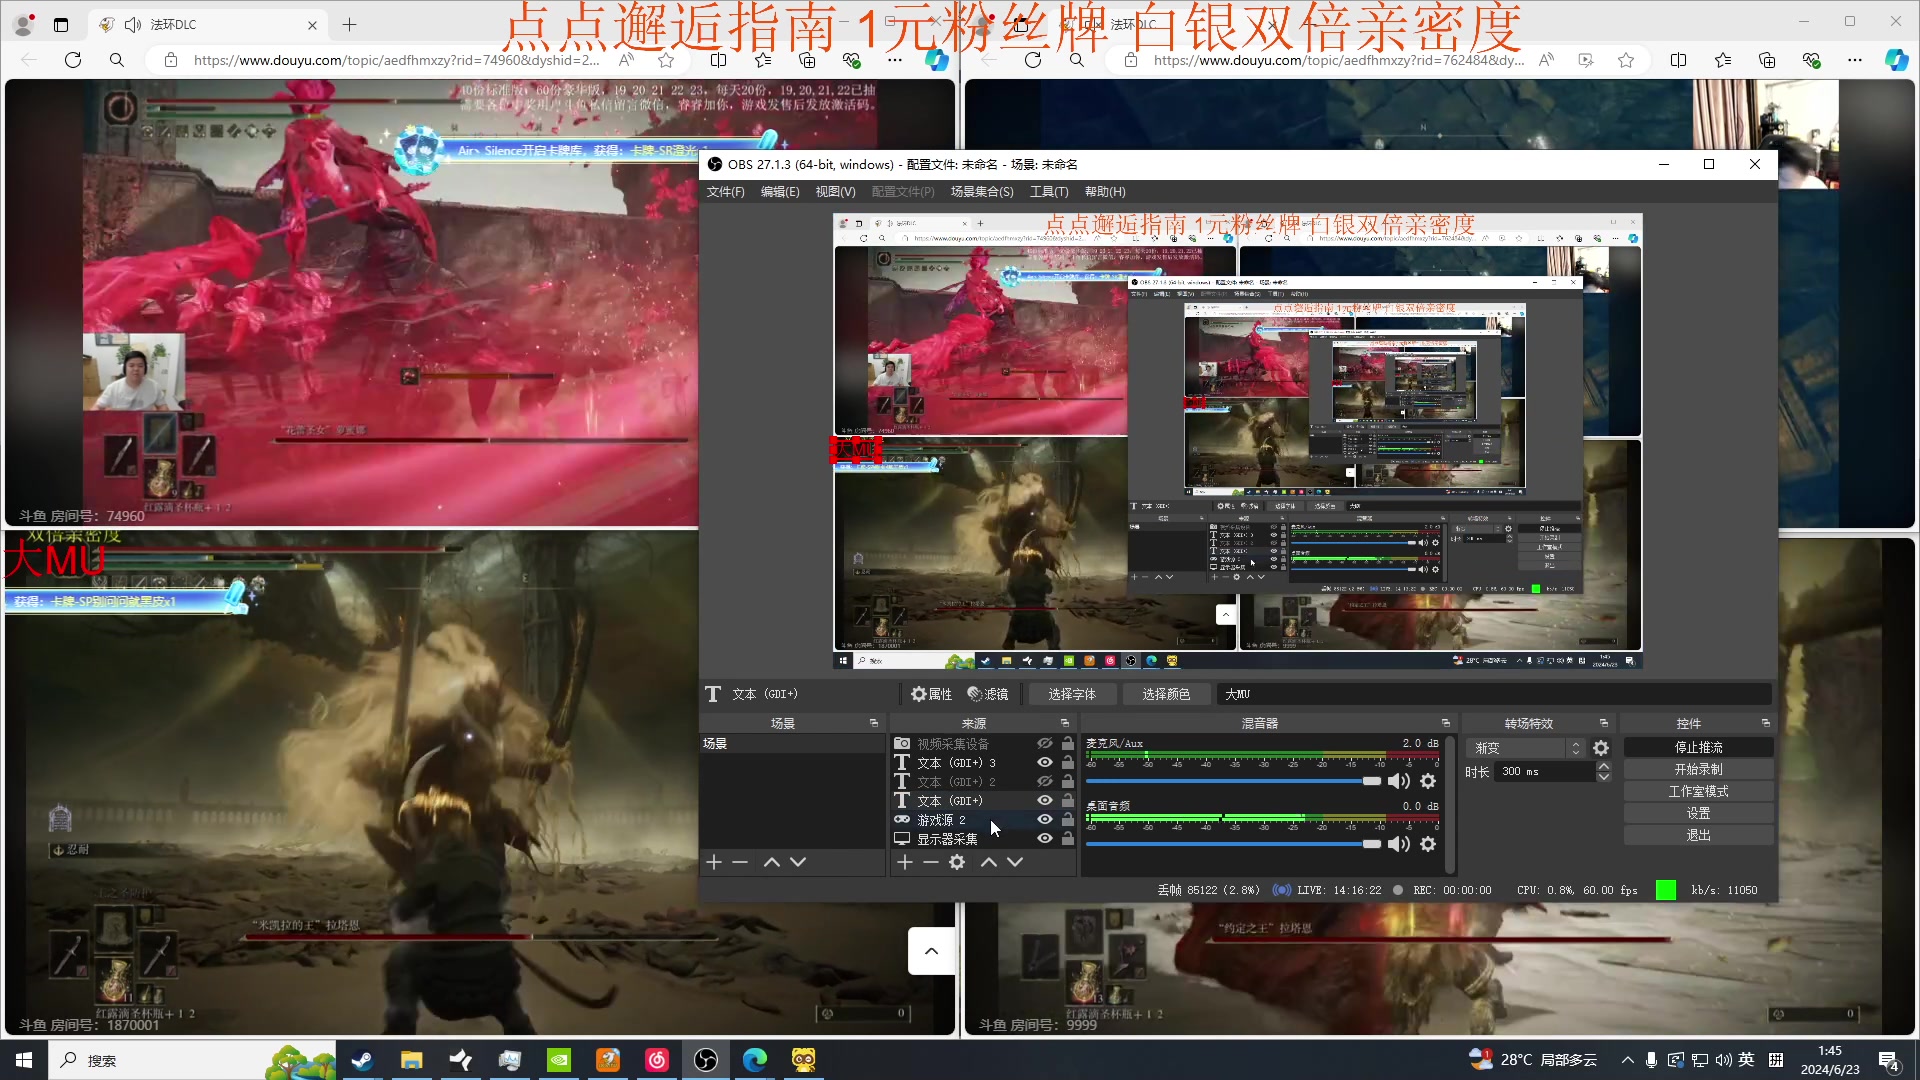The image size is (1920, 1080).
Task: Pop out the 场景 dock panel
Action: coord(874,723)
